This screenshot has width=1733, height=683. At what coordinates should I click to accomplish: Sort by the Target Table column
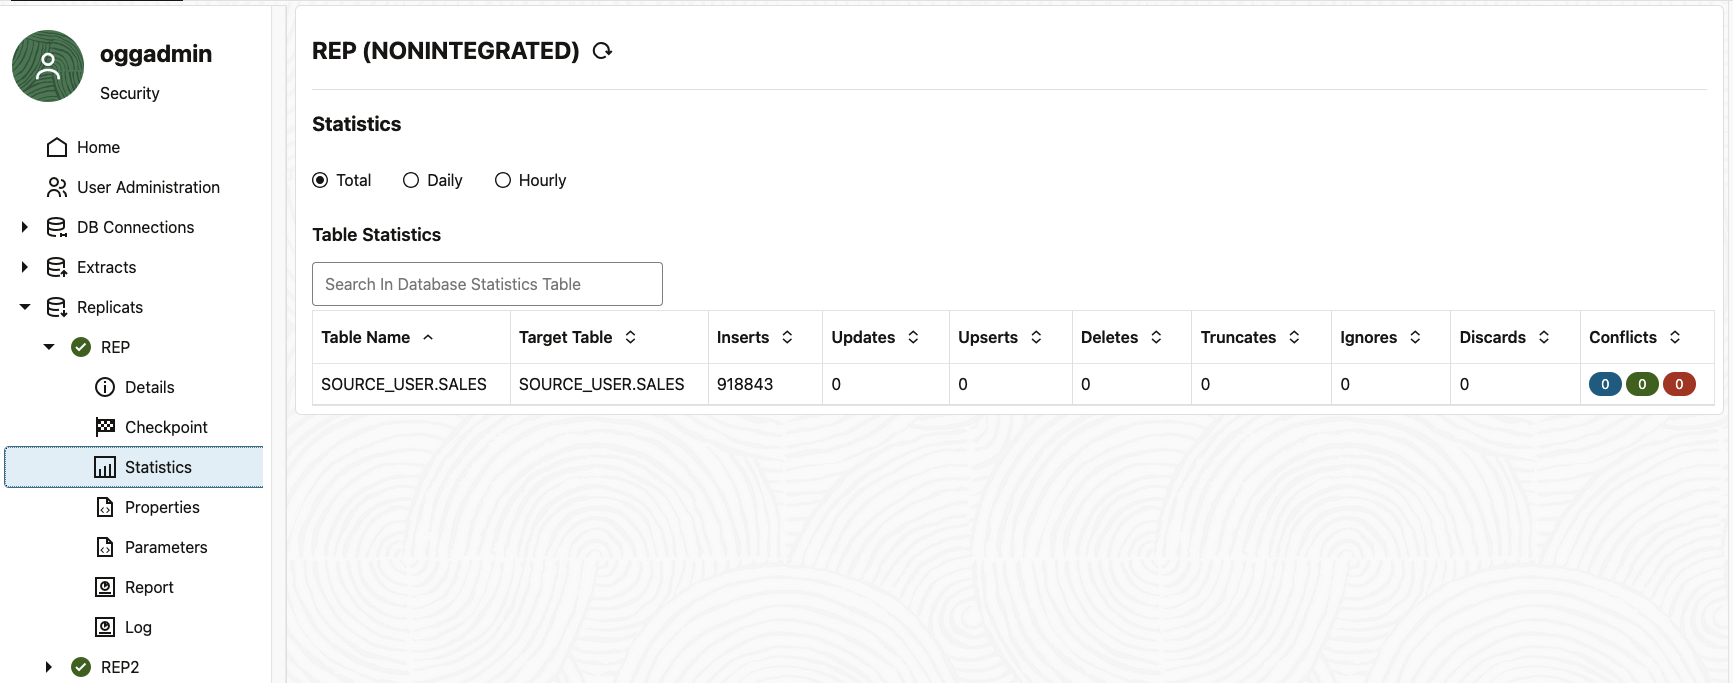pyautogui.click(x=630, y=337)
